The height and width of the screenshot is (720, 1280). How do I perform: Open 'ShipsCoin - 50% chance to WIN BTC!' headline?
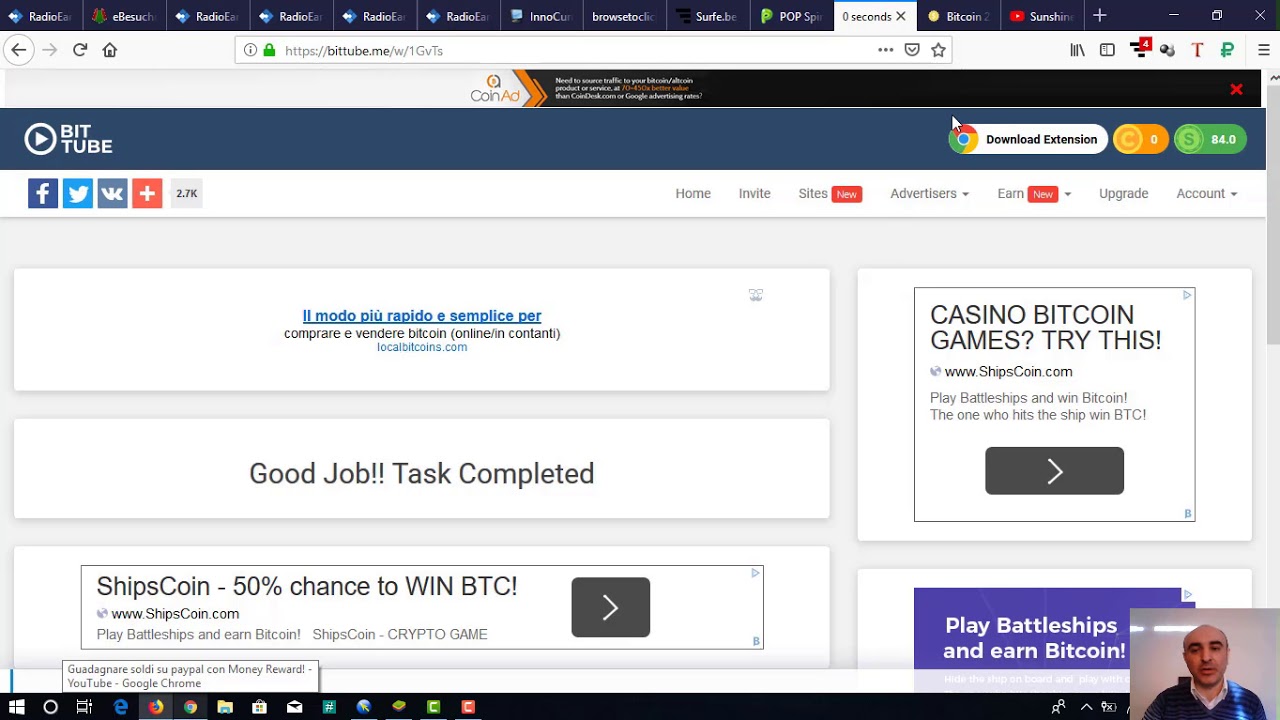(x=307, y=586)
